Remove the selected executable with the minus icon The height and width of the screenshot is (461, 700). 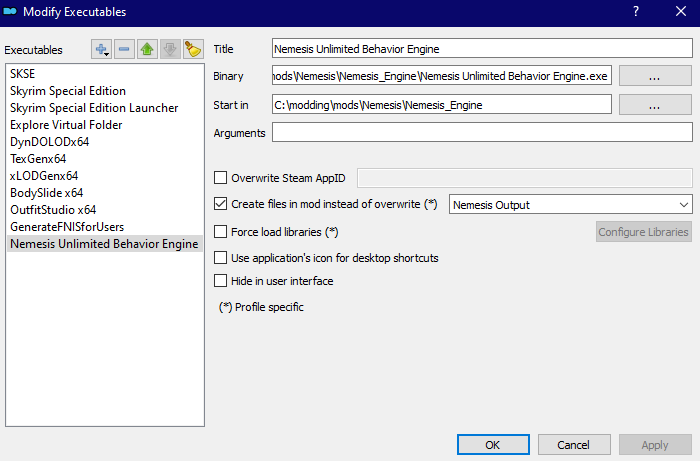click(124, 49)
